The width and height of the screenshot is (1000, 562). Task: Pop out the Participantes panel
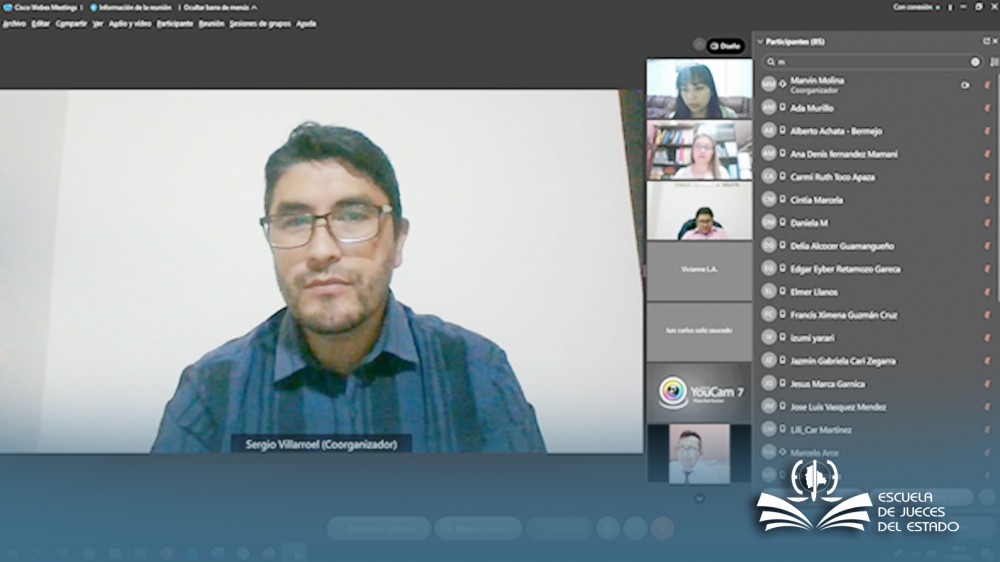coord(986,41)
